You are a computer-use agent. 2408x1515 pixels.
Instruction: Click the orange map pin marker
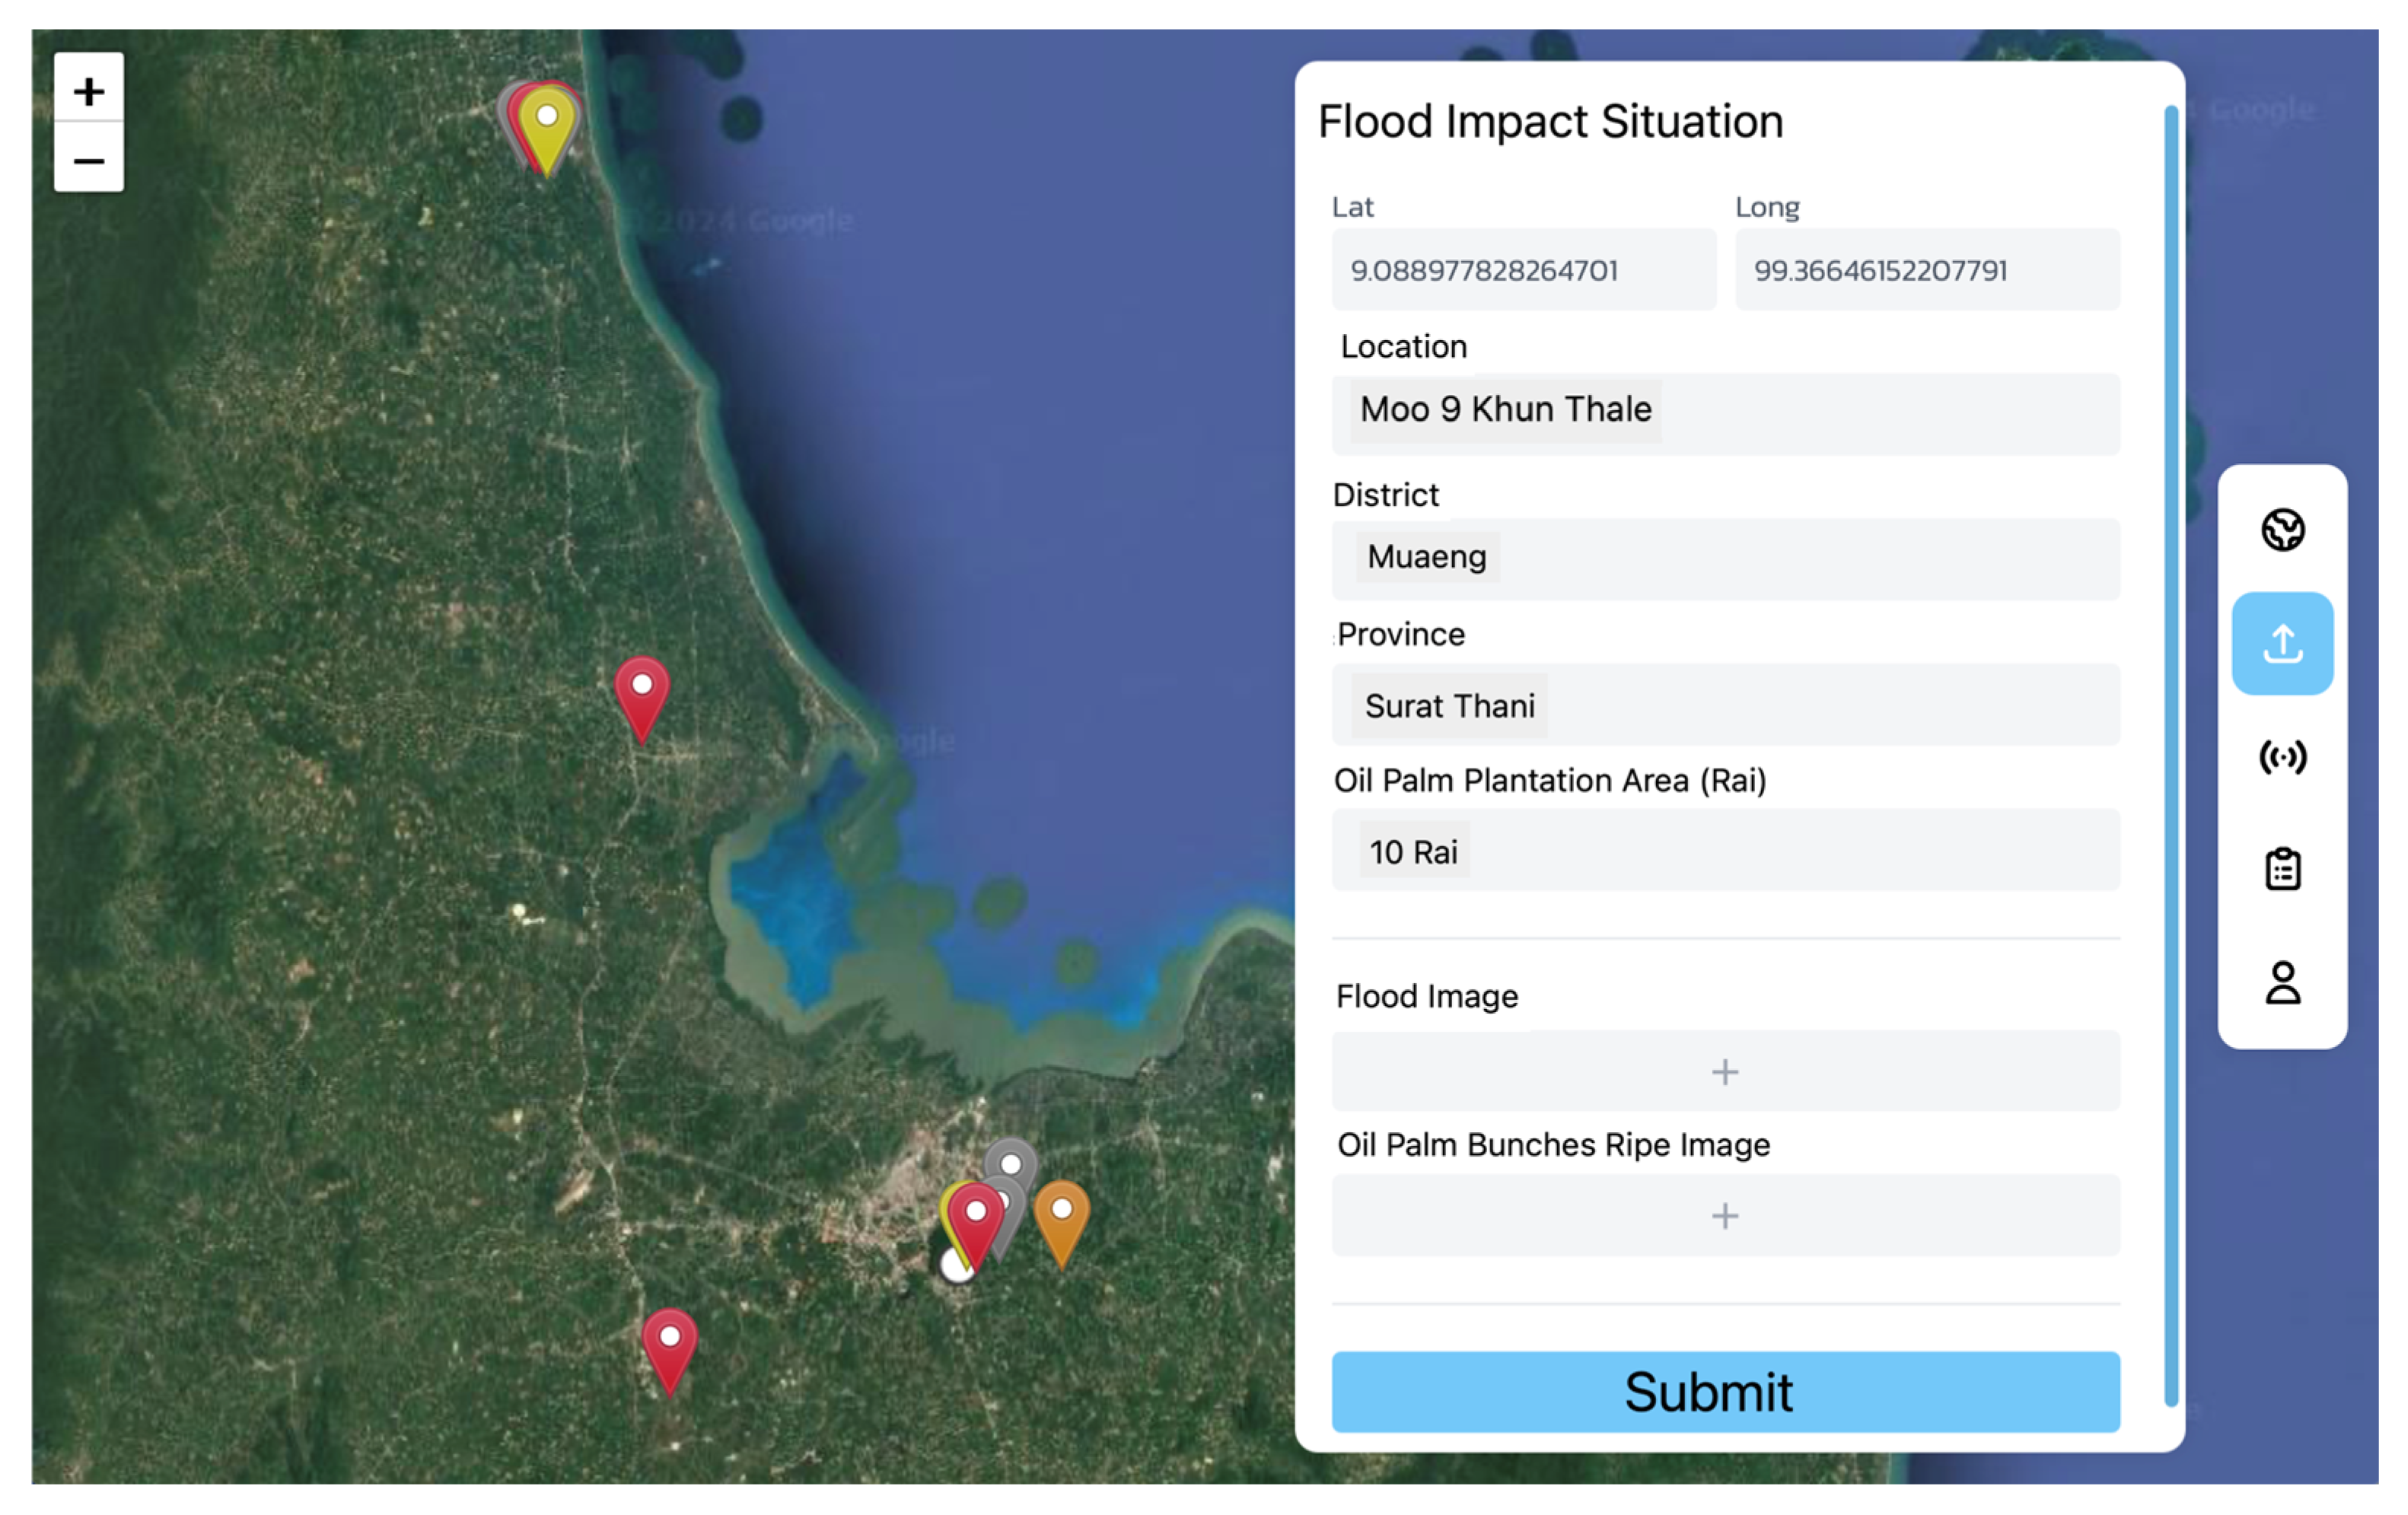[x=1061, y=1215]
